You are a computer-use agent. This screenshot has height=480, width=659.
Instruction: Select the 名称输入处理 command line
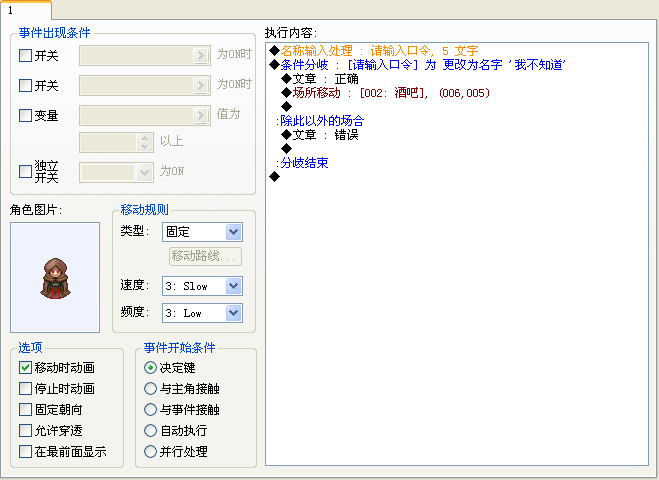click(374, 51)
